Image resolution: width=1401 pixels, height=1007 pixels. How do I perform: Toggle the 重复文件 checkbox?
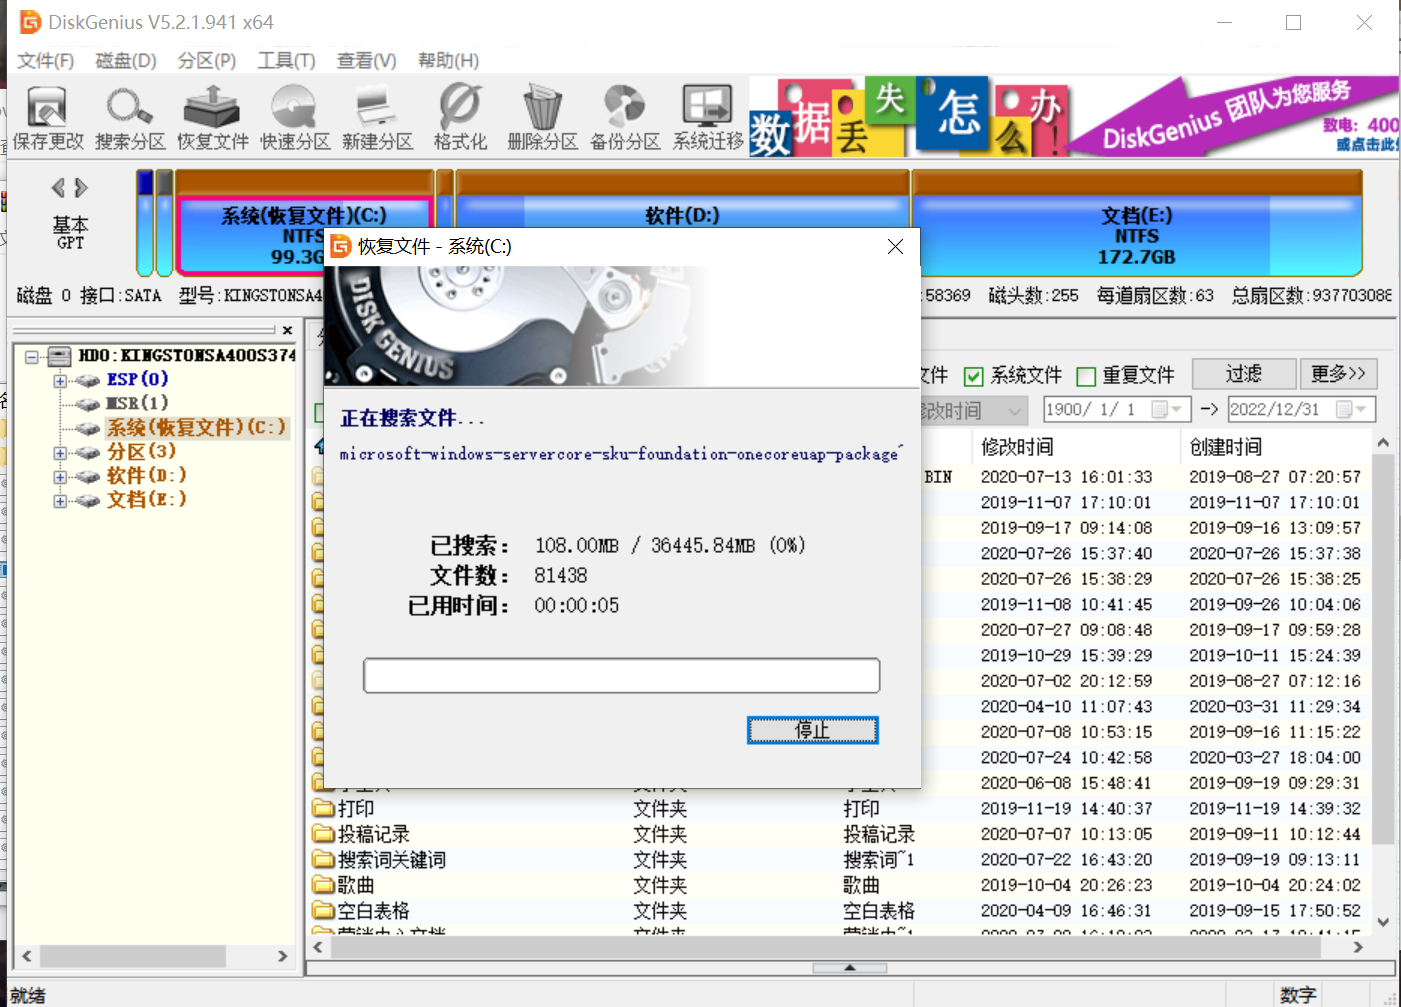1086,376
